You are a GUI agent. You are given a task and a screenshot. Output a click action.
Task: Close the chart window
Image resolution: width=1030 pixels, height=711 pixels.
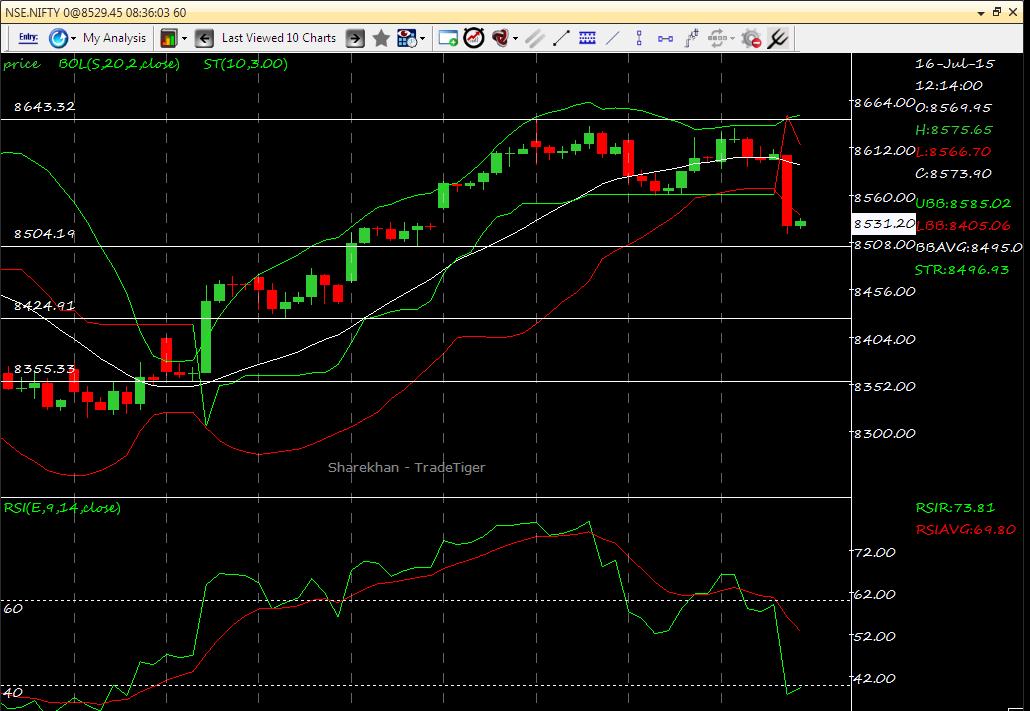1014,12
